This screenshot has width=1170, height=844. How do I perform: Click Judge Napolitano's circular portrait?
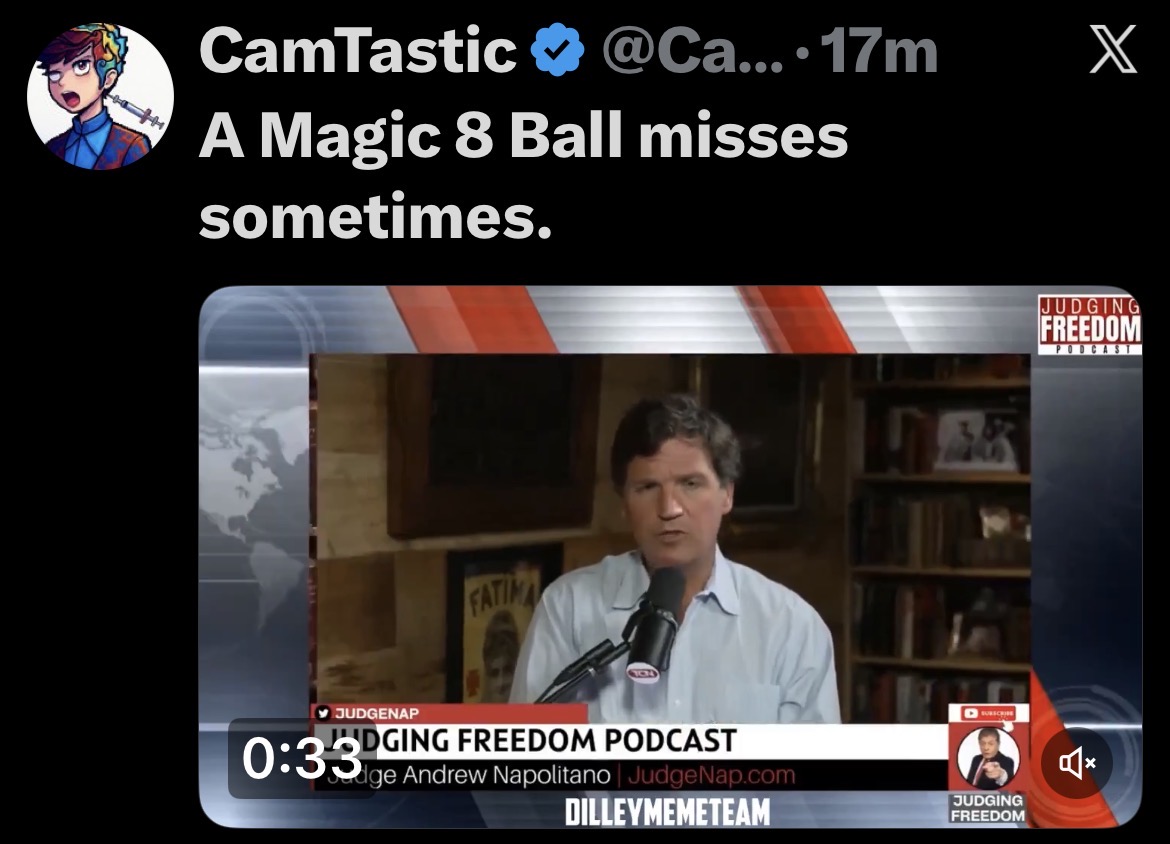pyautogui.click(x=988, y=758)
